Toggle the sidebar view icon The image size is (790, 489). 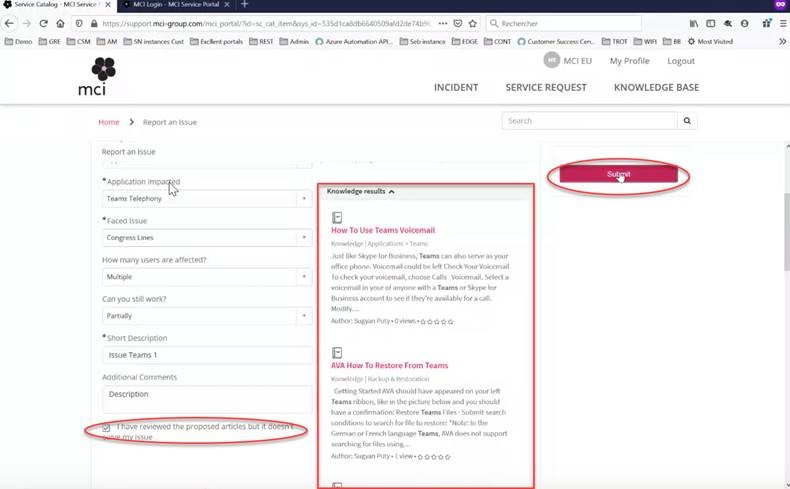pos(710,23)
